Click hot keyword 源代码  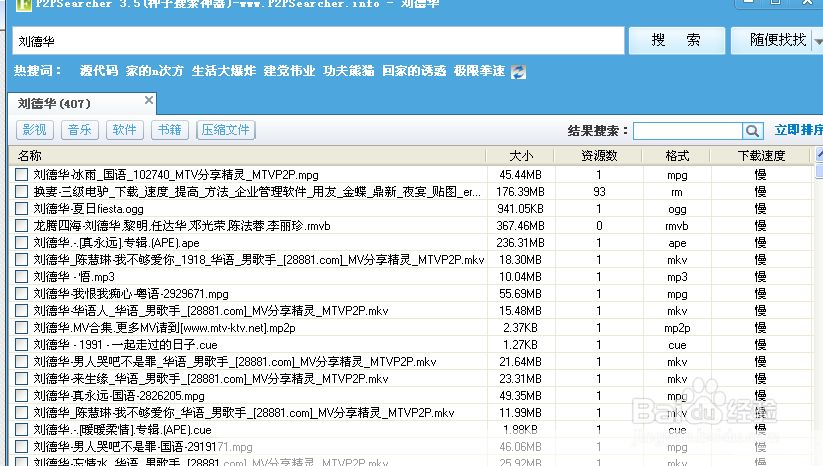[99, 71]
